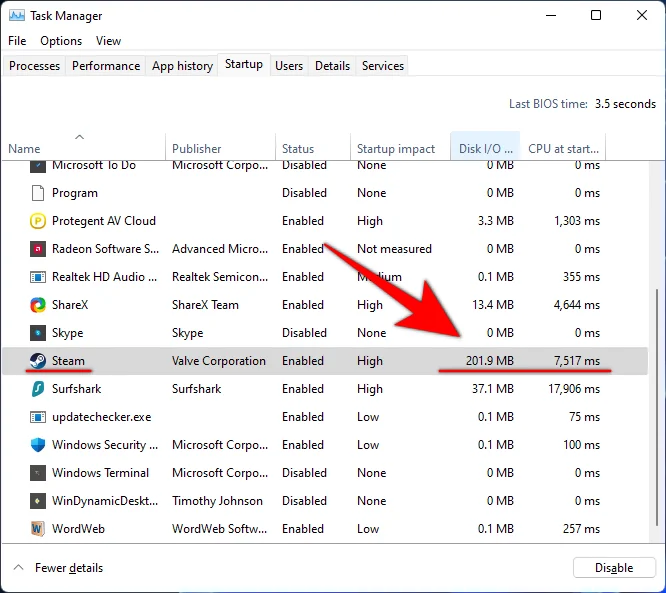The height and width of the screenshot is (593, 666).
Task: Click the Last BIOS time label
Action: click(548, 104)
